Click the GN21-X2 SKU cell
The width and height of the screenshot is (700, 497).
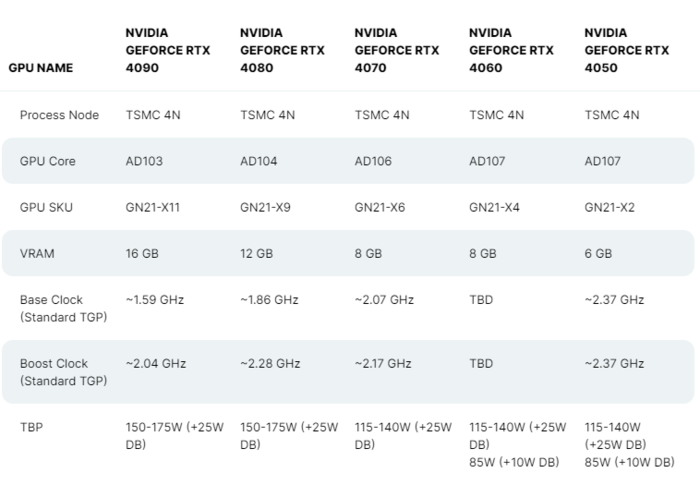tap(609, 208)
